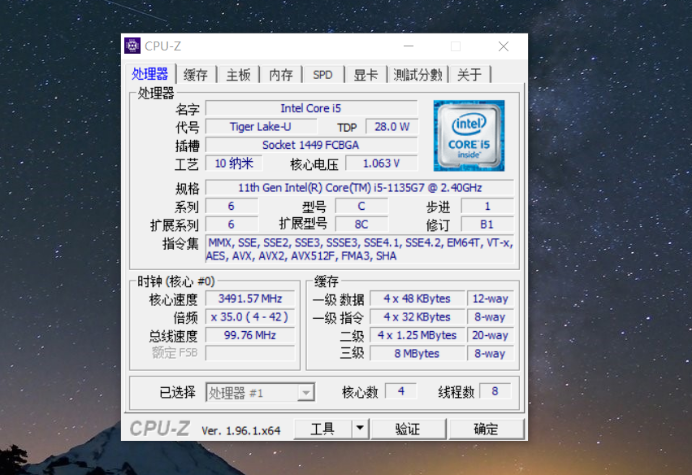
Task: Click the L1 instruction 4 x 32 KBytes
Action: point(417,317)
